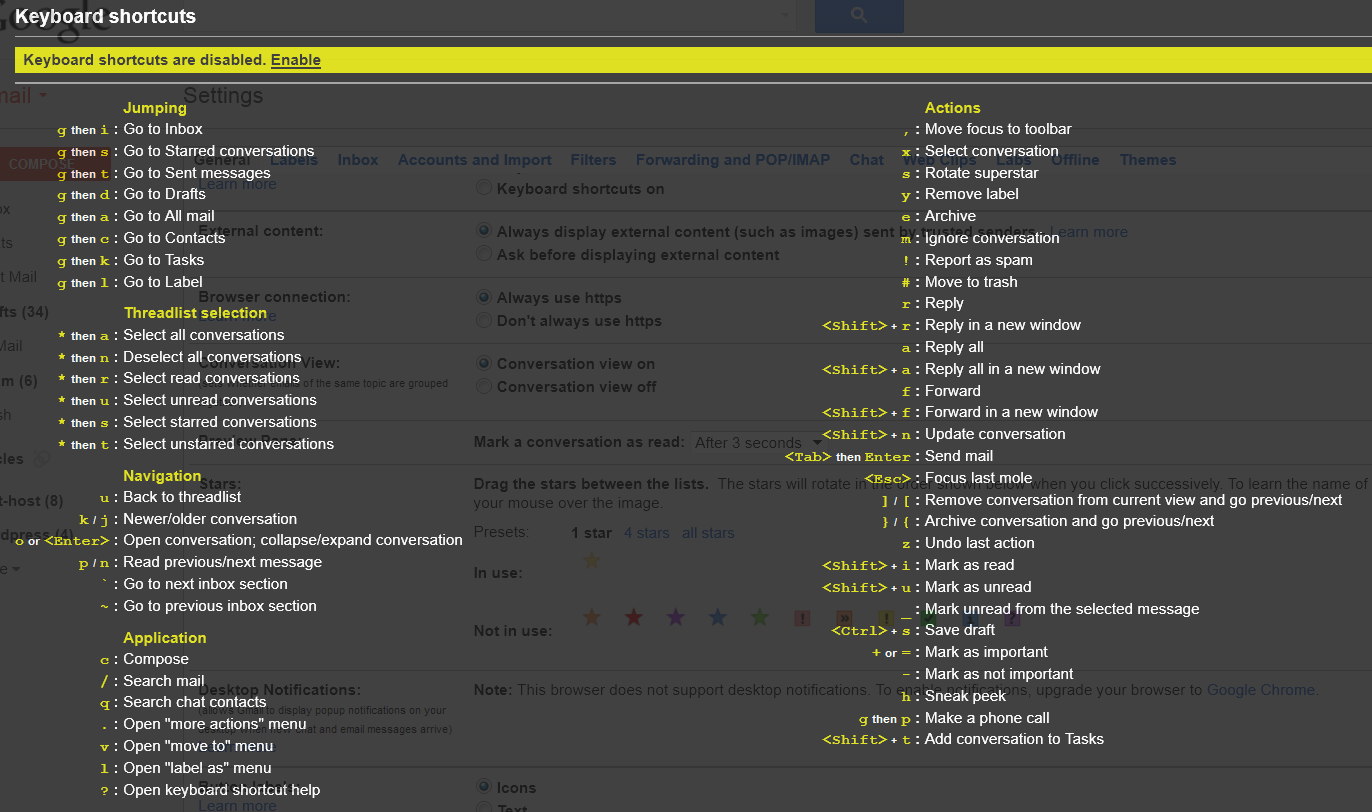Click the Move to trash text

(971, 282)
